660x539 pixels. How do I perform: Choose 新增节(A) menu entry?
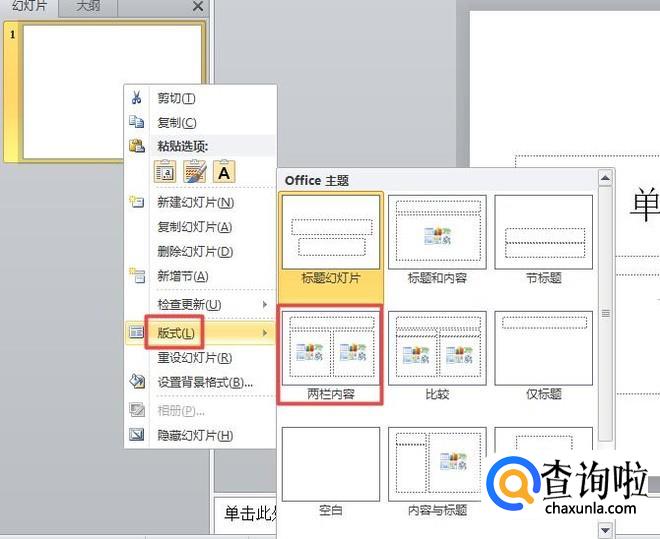pyautogui.click(x=200, y=276)
